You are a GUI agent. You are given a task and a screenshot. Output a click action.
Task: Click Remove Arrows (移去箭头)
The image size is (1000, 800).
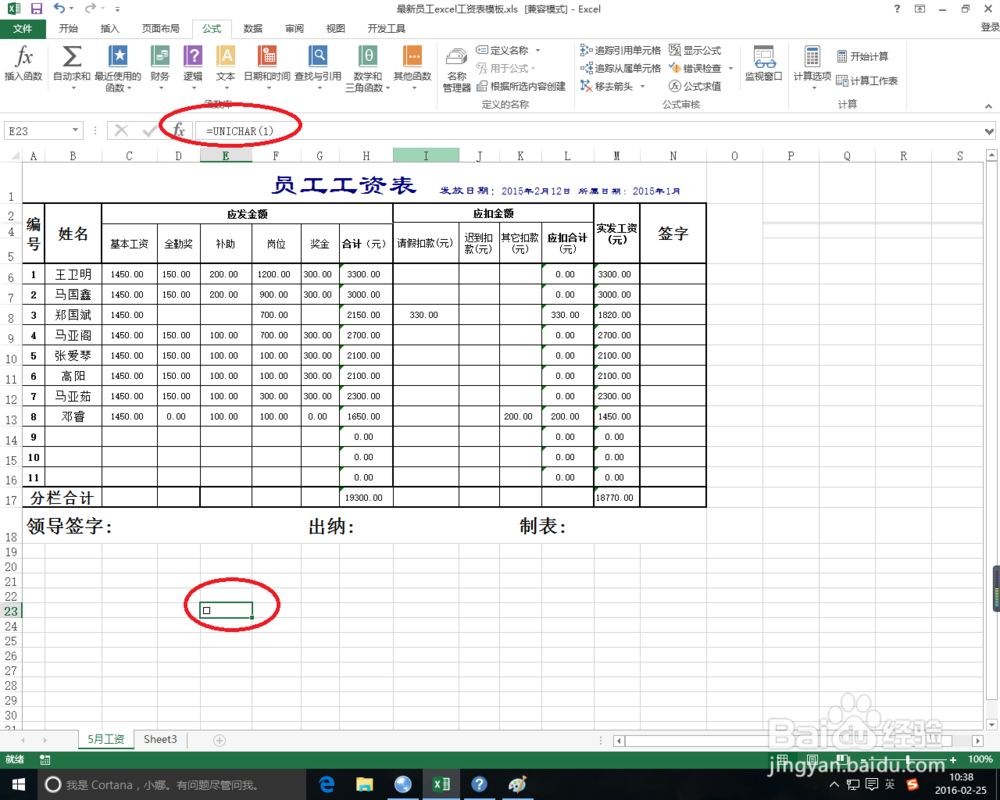607,86
